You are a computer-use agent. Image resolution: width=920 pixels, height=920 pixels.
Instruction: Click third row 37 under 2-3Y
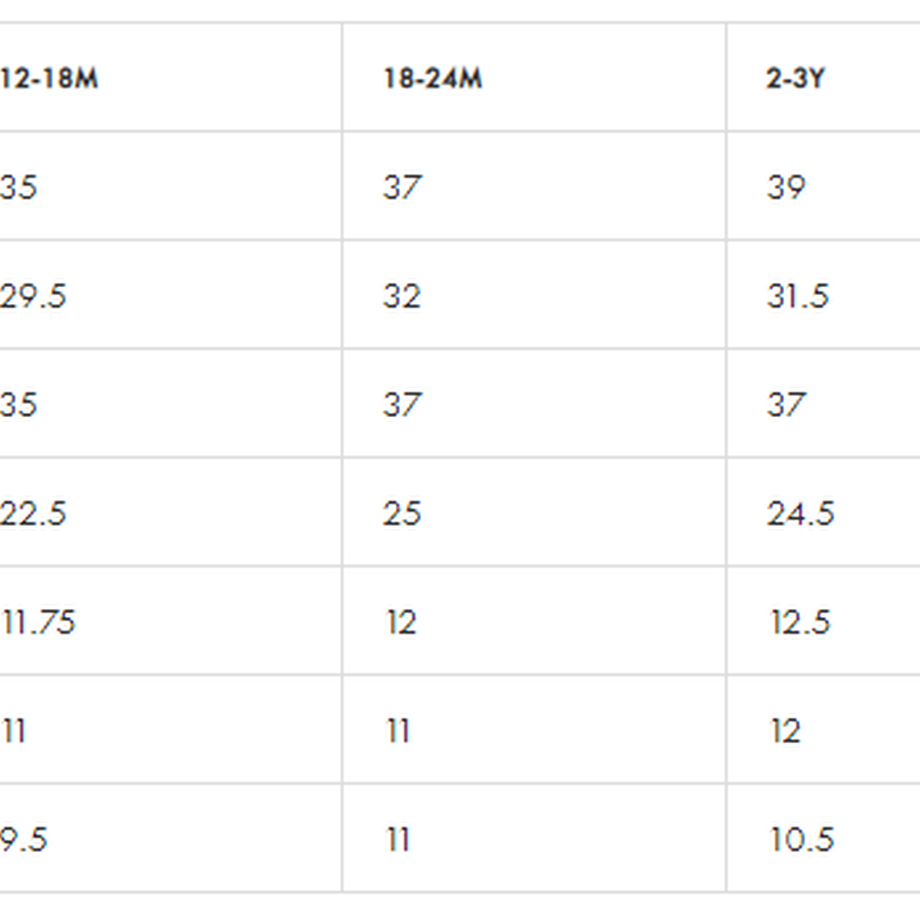pyautogui.click(x=786, y=405)
